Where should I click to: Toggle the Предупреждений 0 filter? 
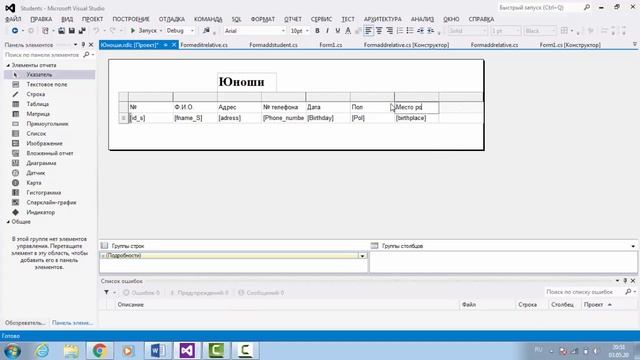[199, 293]
